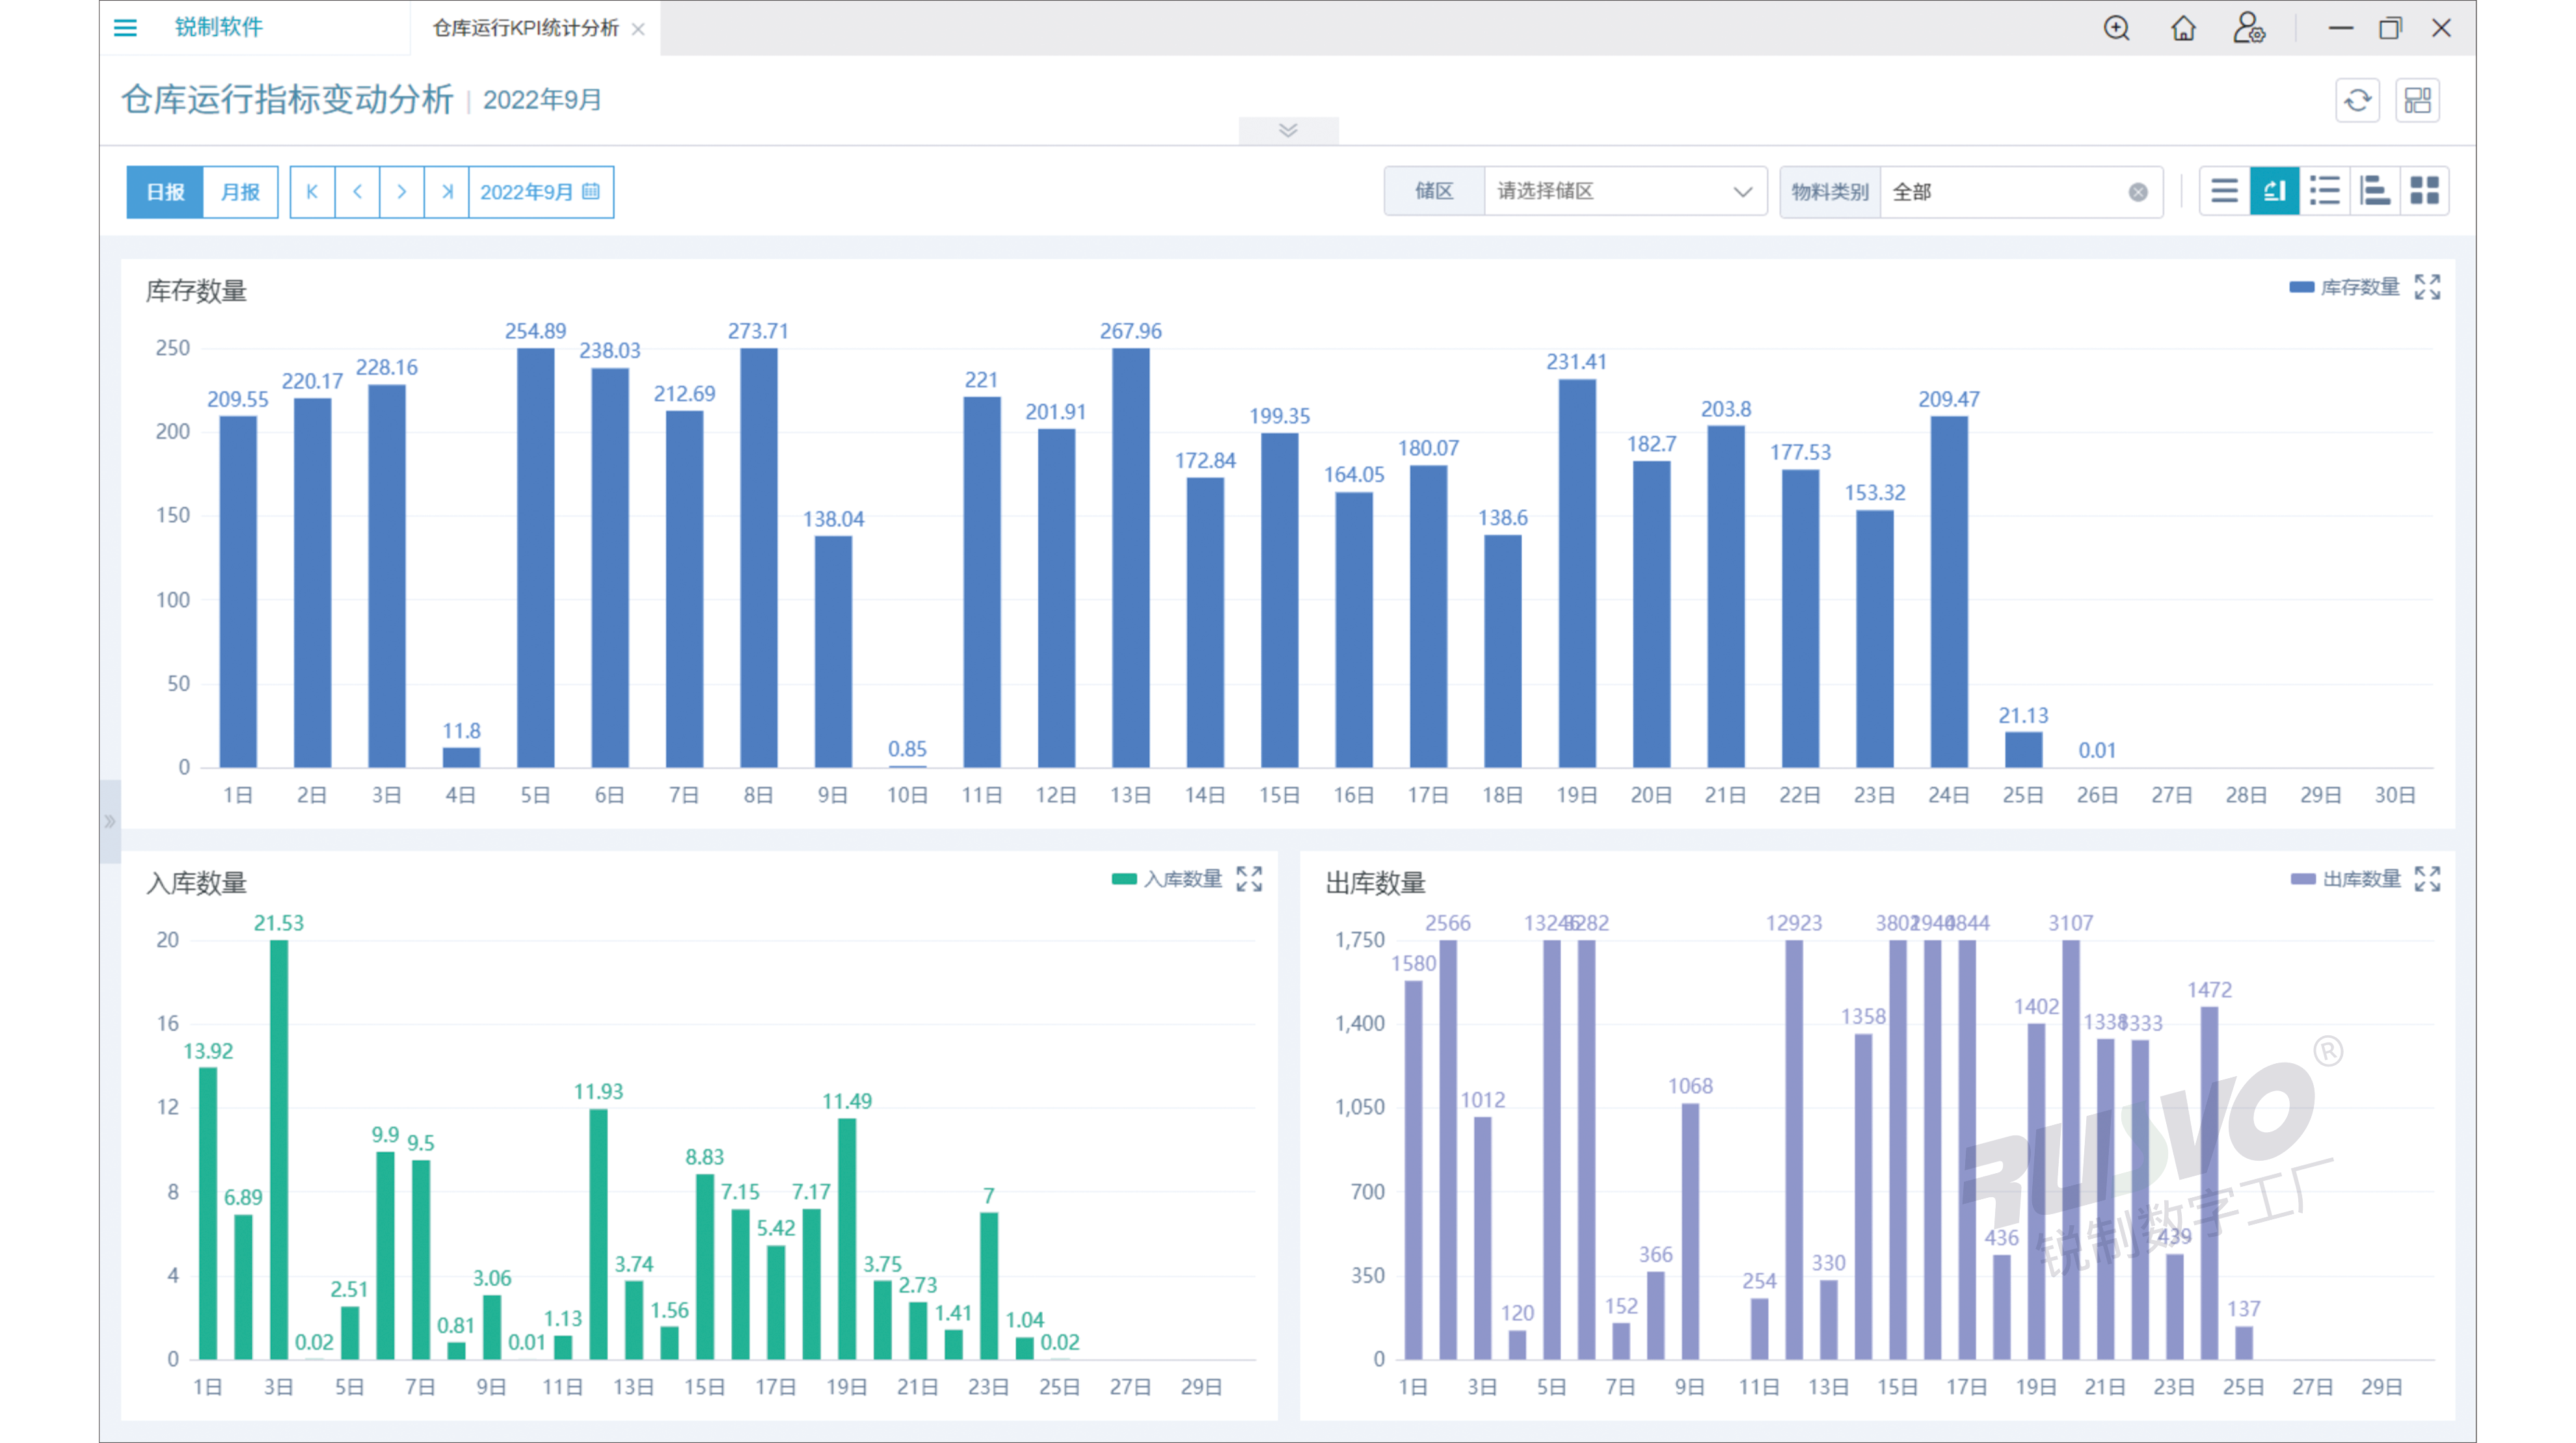This screenshot has width=2576, height=1443.
Task: Maximize the 入库数量 chart
Action: pyautogui.click(x=1249, y=879)
